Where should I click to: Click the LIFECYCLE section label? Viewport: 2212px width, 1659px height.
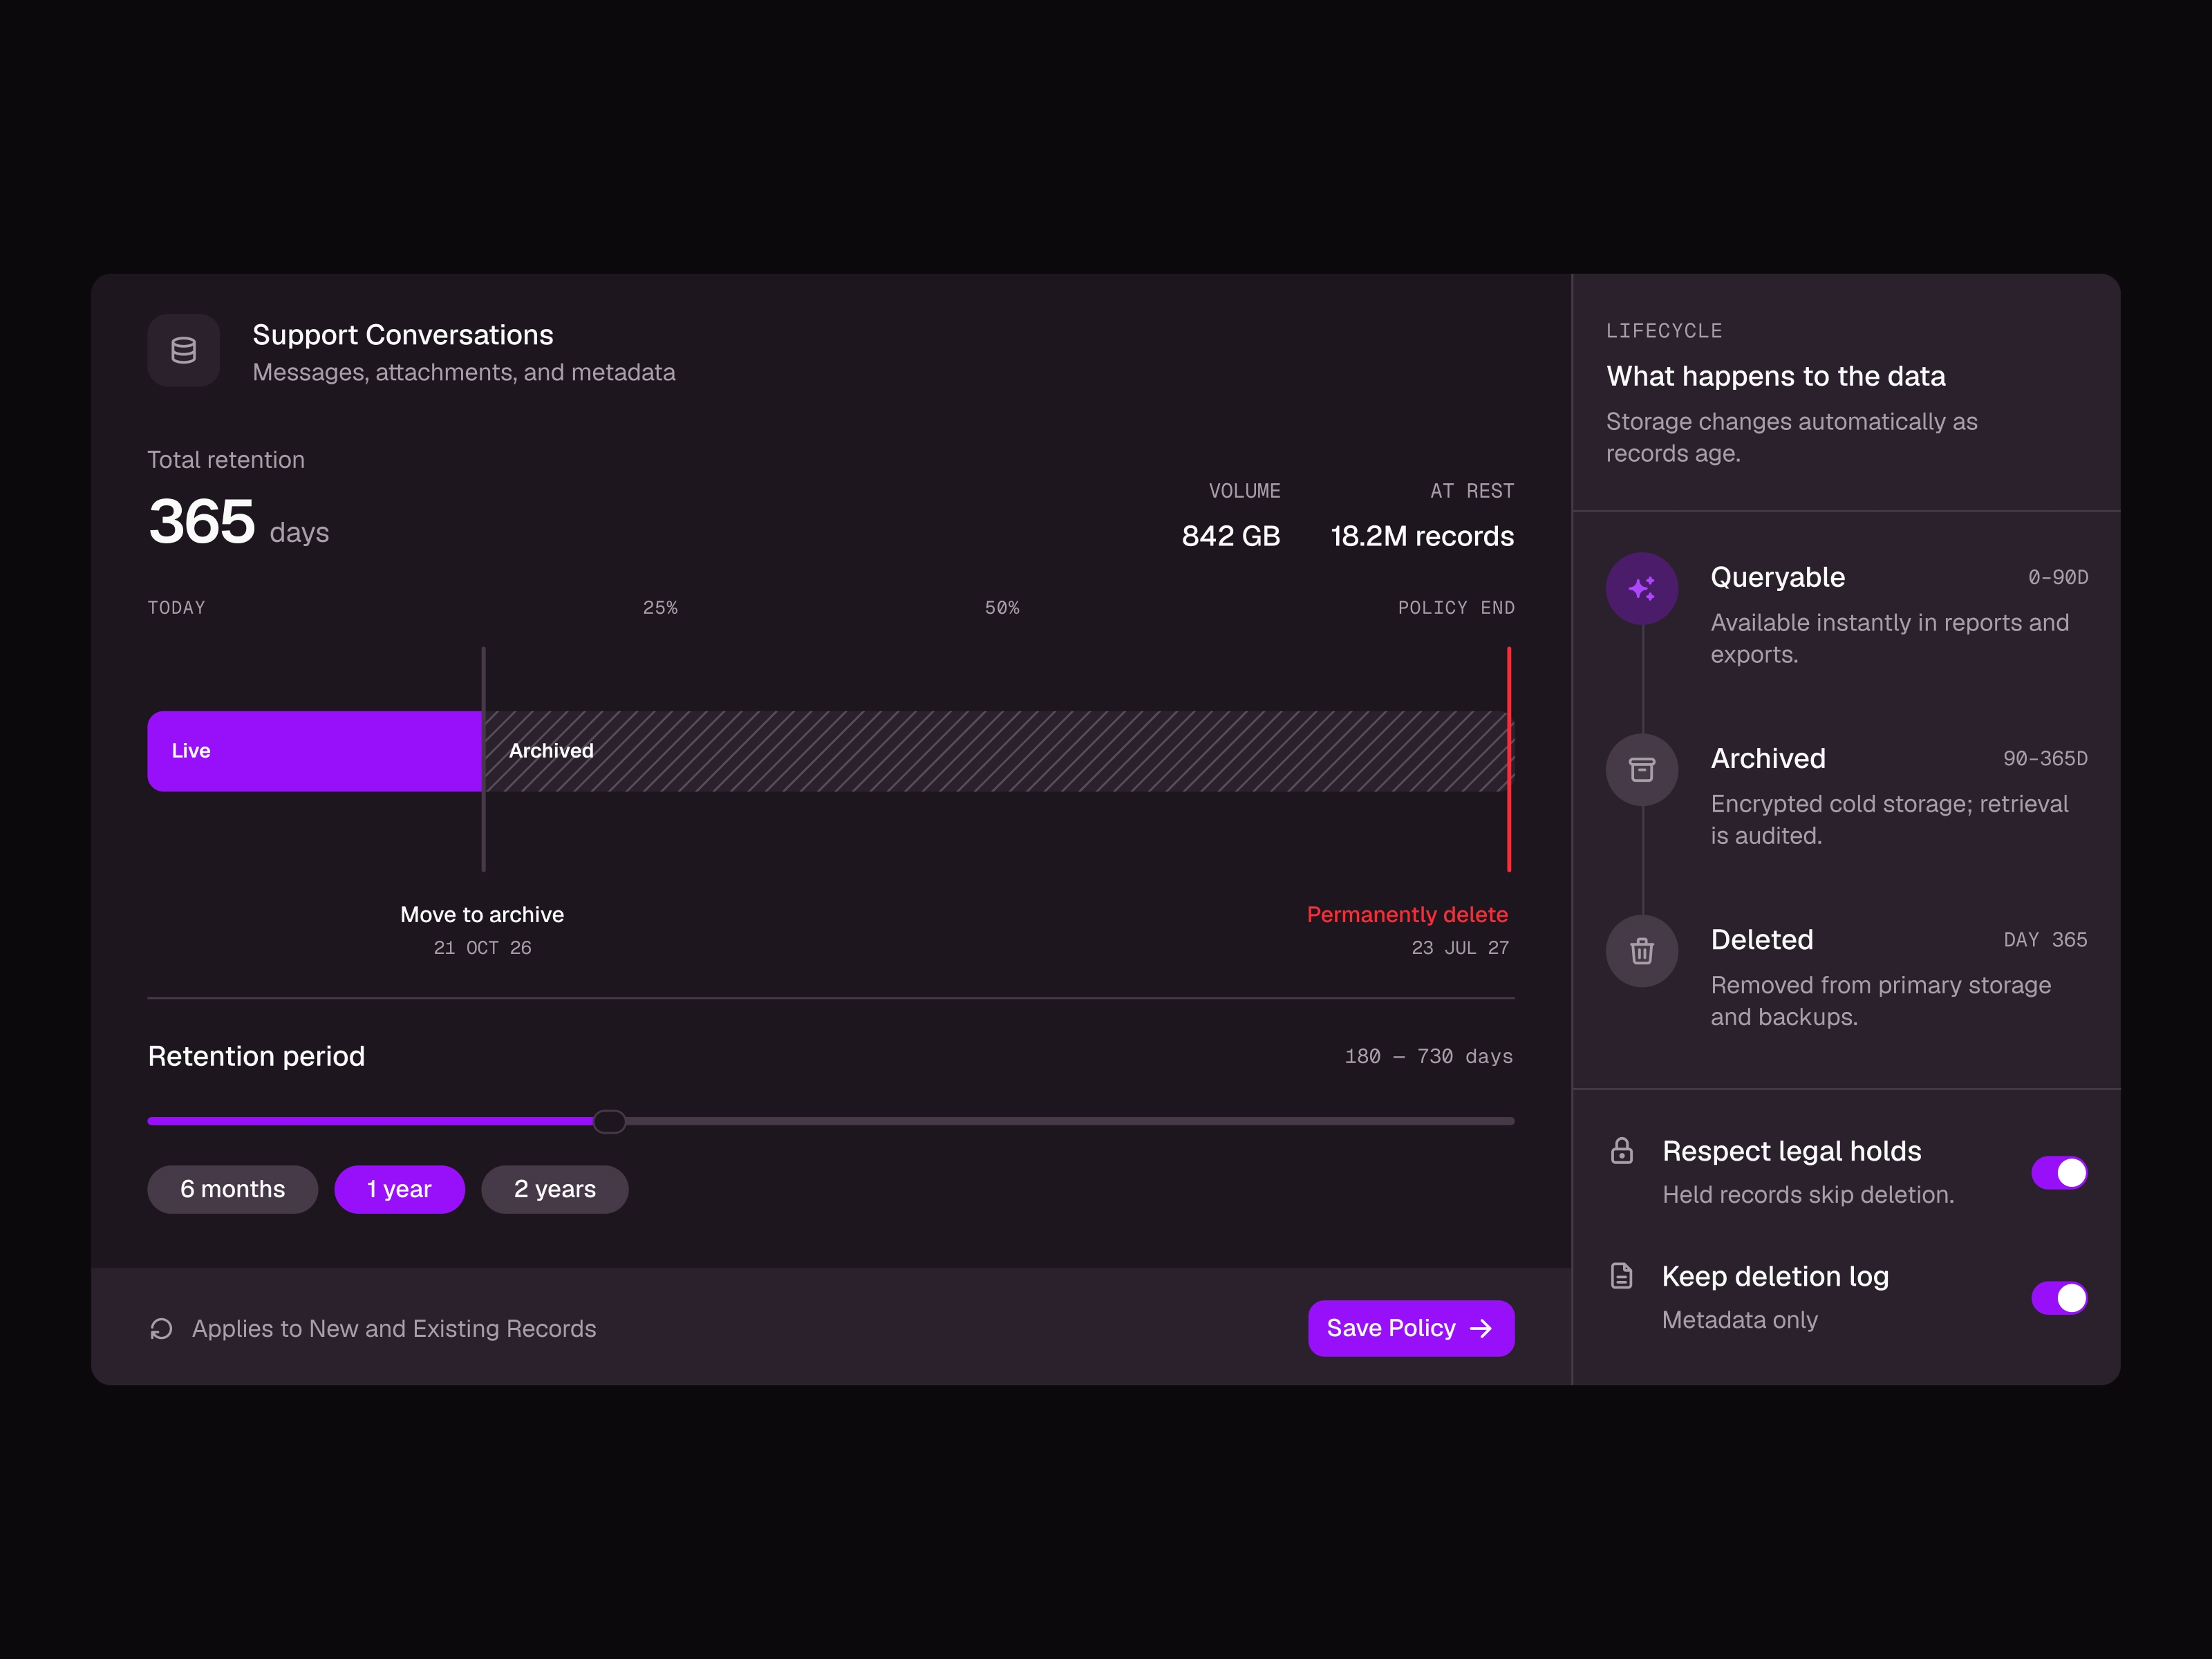click(1664, 331)
